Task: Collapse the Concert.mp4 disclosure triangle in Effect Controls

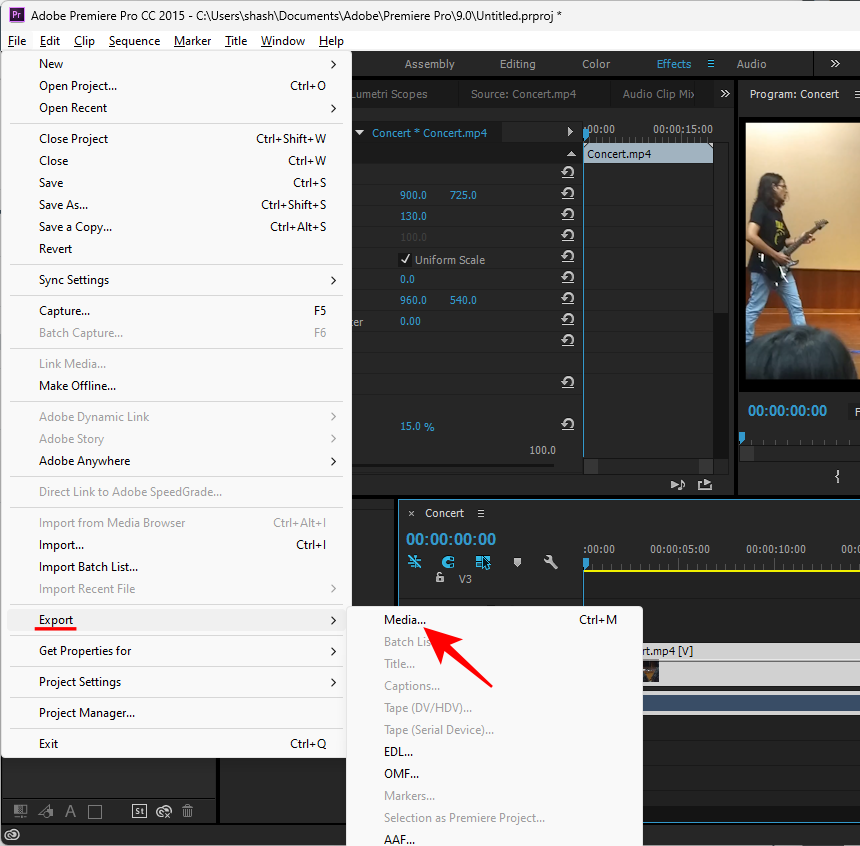Action: [x=359, y=132]
